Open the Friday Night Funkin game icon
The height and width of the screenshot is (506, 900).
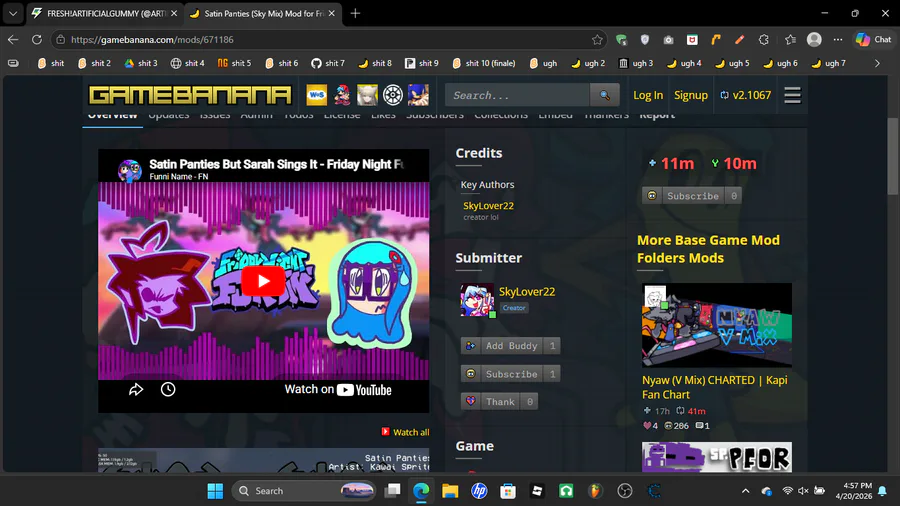(342, 95)
